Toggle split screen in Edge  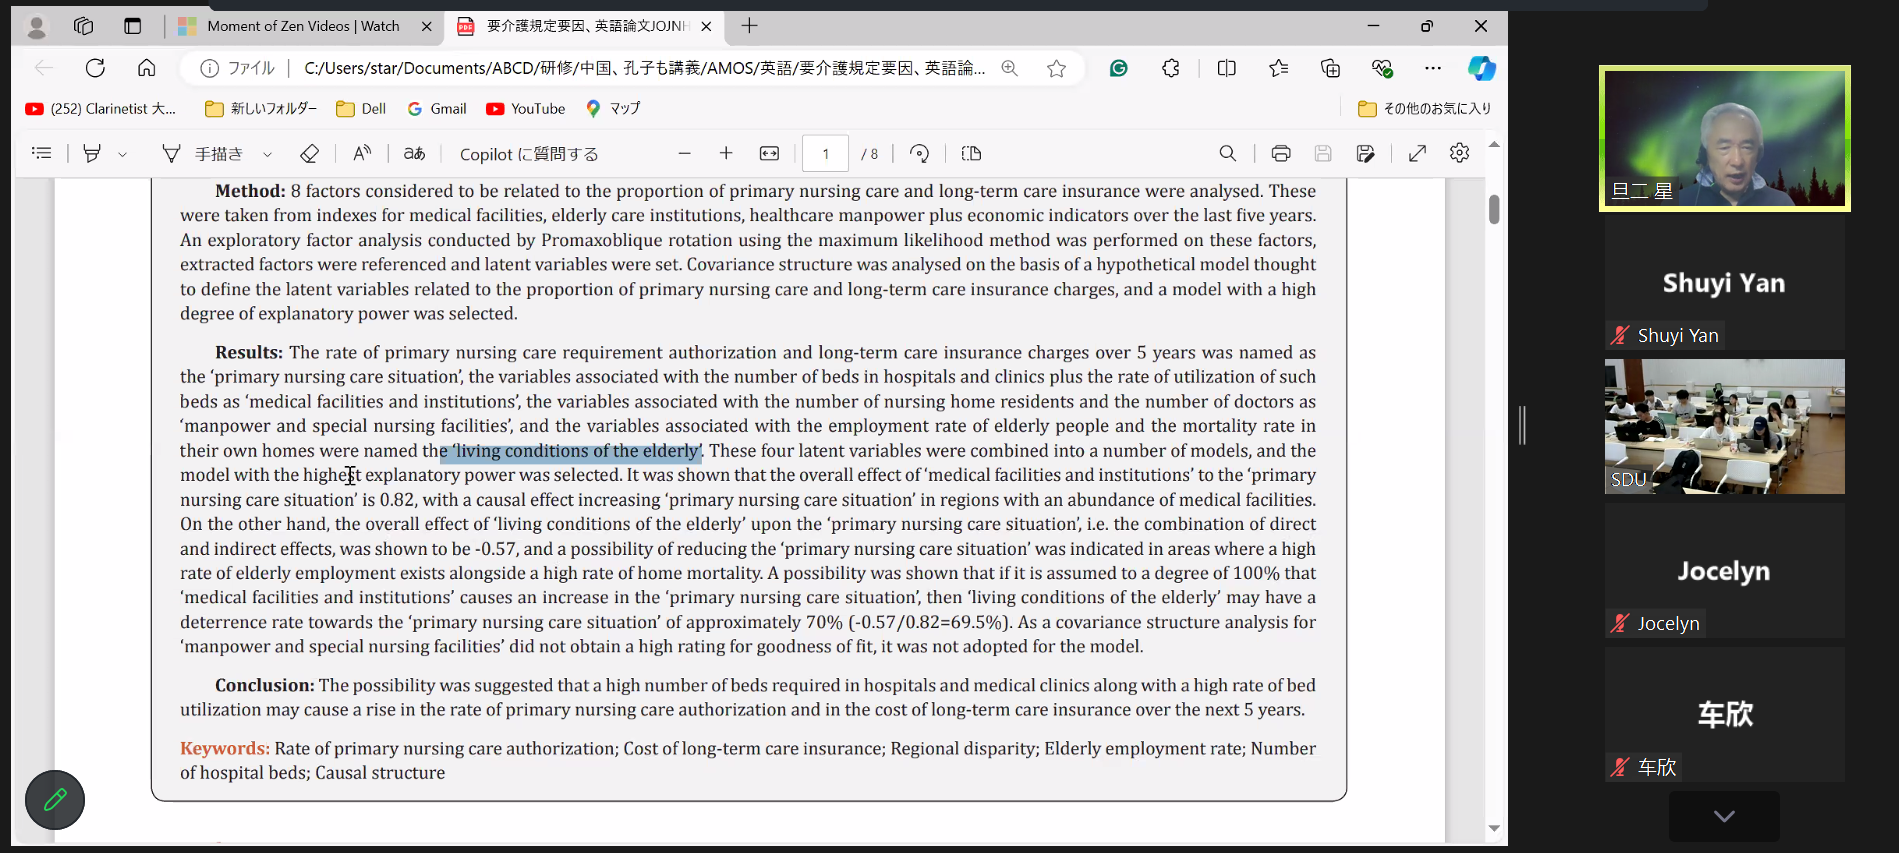(1227, 68)
